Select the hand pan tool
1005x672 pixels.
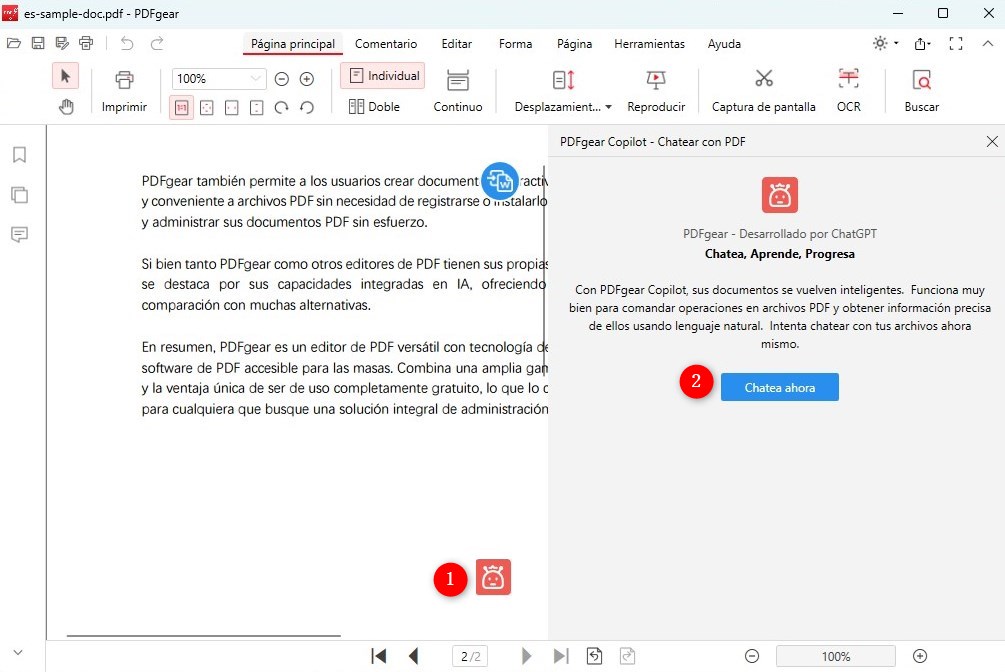coord(66,107)
